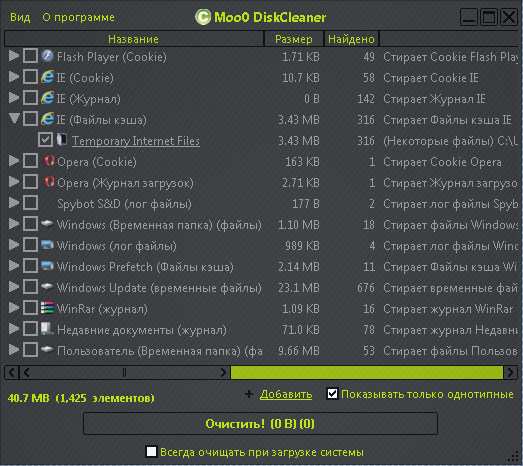Check the Windows Prefetch (Файлы кэша) checkbox
Screen dimensions: 523x466
click(x=30, y=266)
